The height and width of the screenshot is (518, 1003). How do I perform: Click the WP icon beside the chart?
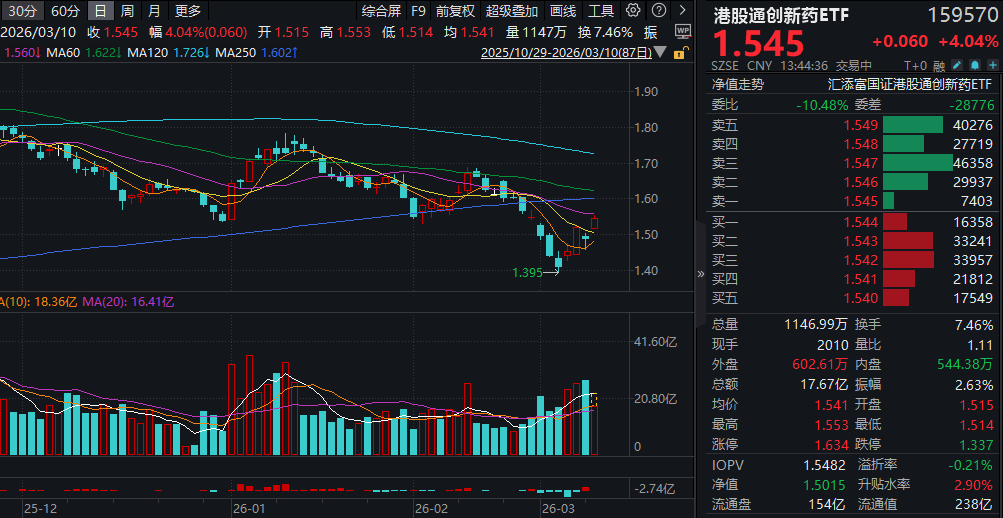click(x=682, y=32)
